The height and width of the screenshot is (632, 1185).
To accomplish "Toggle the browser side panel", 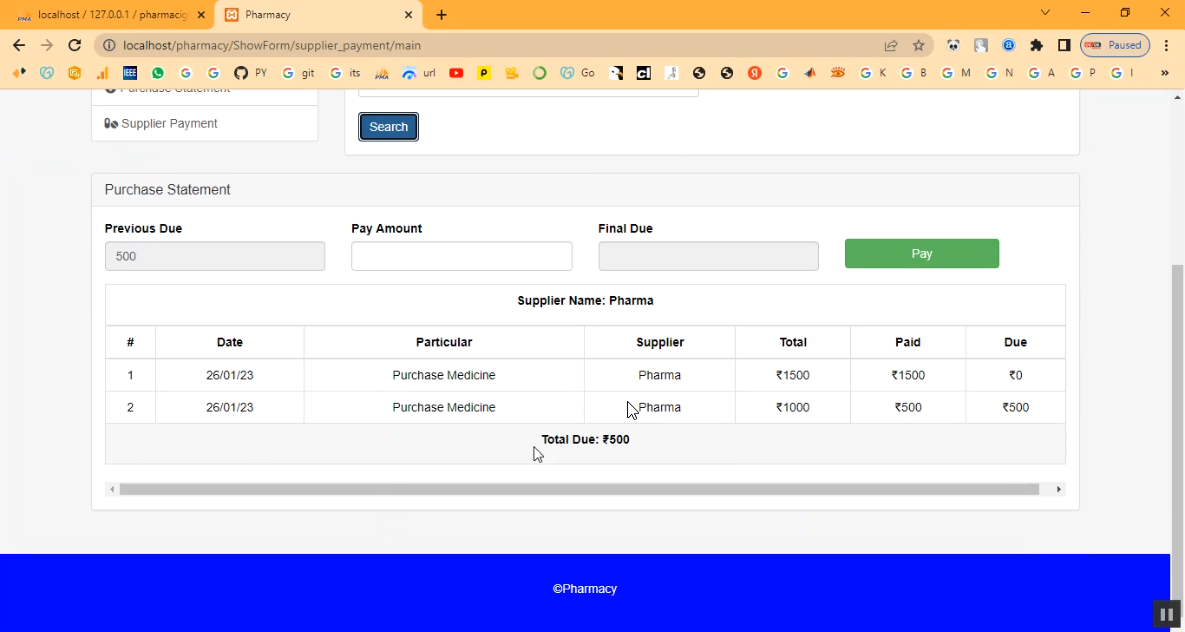I will tap(1064, 45).
